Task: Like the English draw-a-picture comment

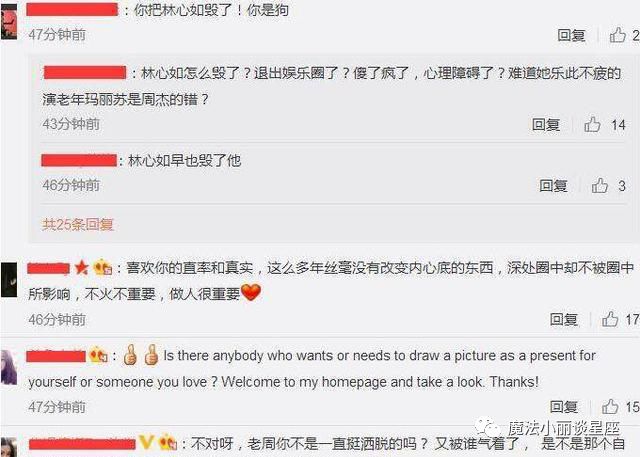Action: coord(610,406)
